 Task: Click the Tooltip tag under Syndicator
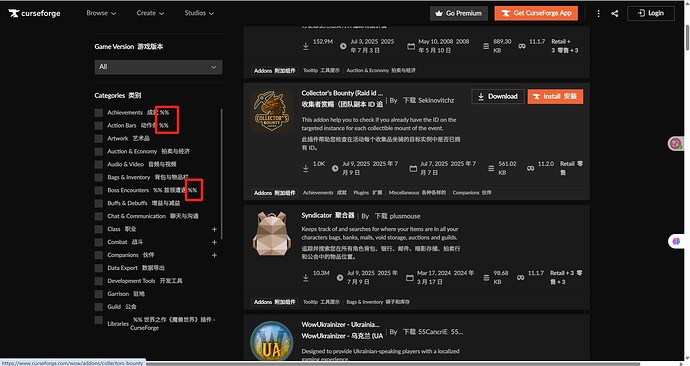click(321, 302)
